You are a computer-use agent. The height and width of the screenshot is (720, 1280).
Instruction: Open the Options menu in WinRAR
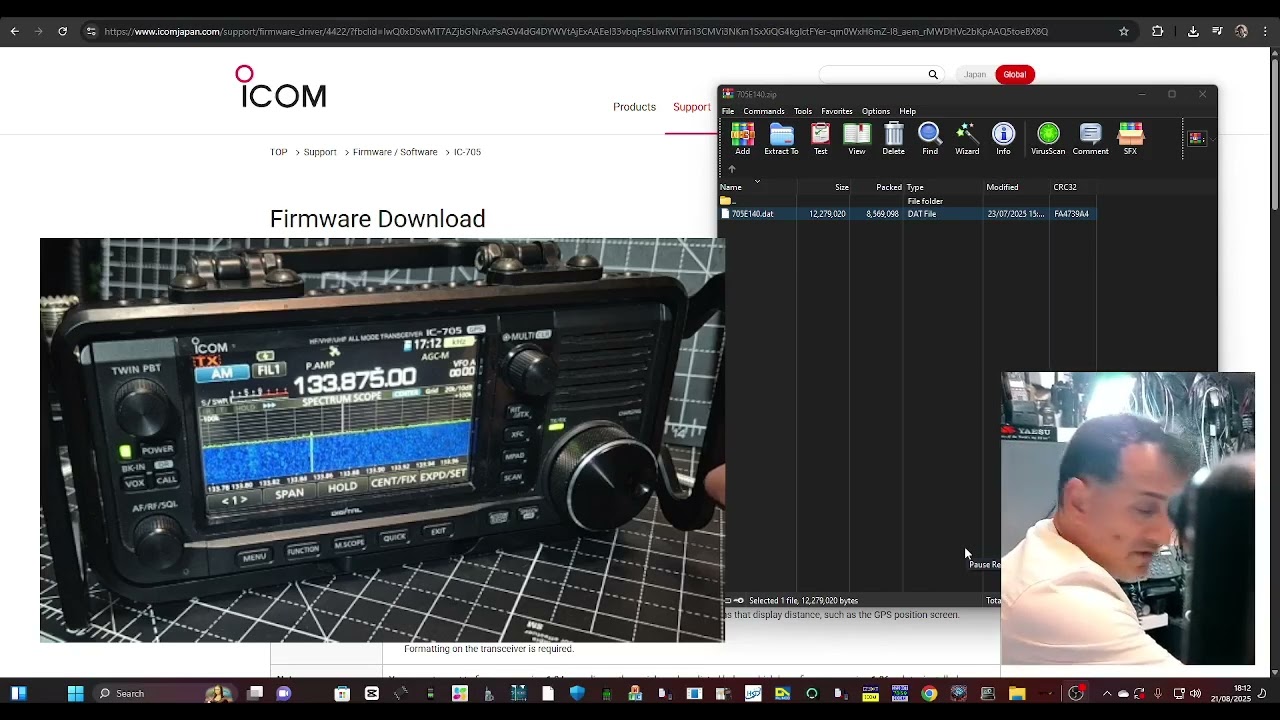coord(876,111)
